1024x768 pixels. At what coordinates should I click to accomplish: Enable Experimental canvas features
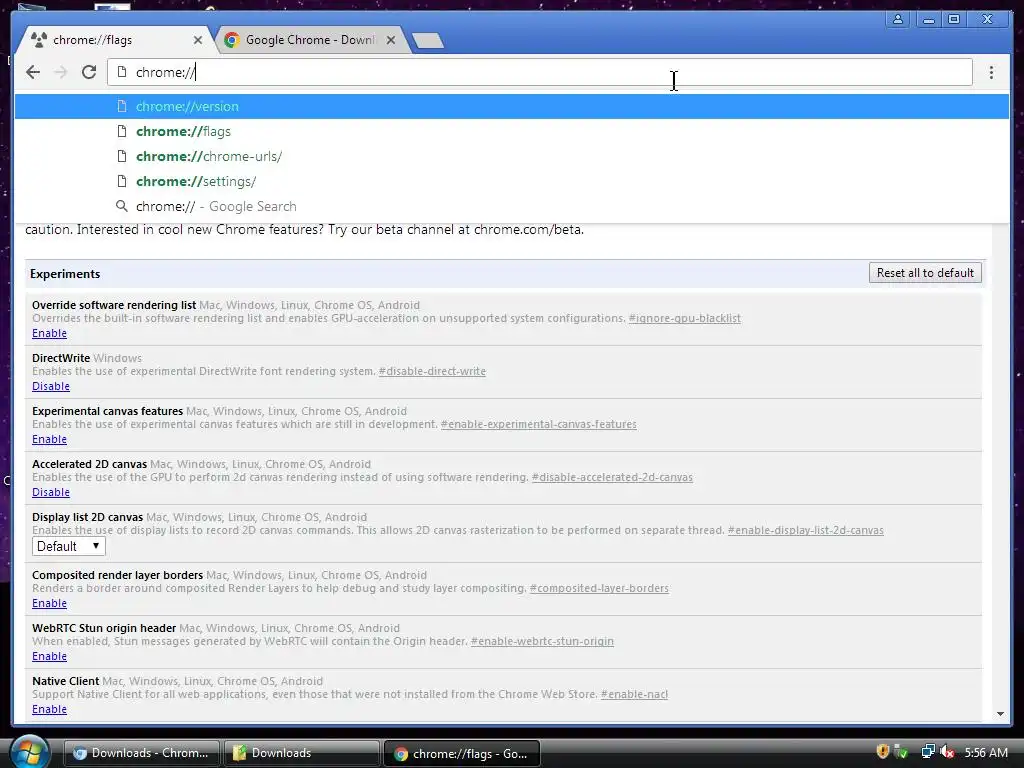coord(49,439)
